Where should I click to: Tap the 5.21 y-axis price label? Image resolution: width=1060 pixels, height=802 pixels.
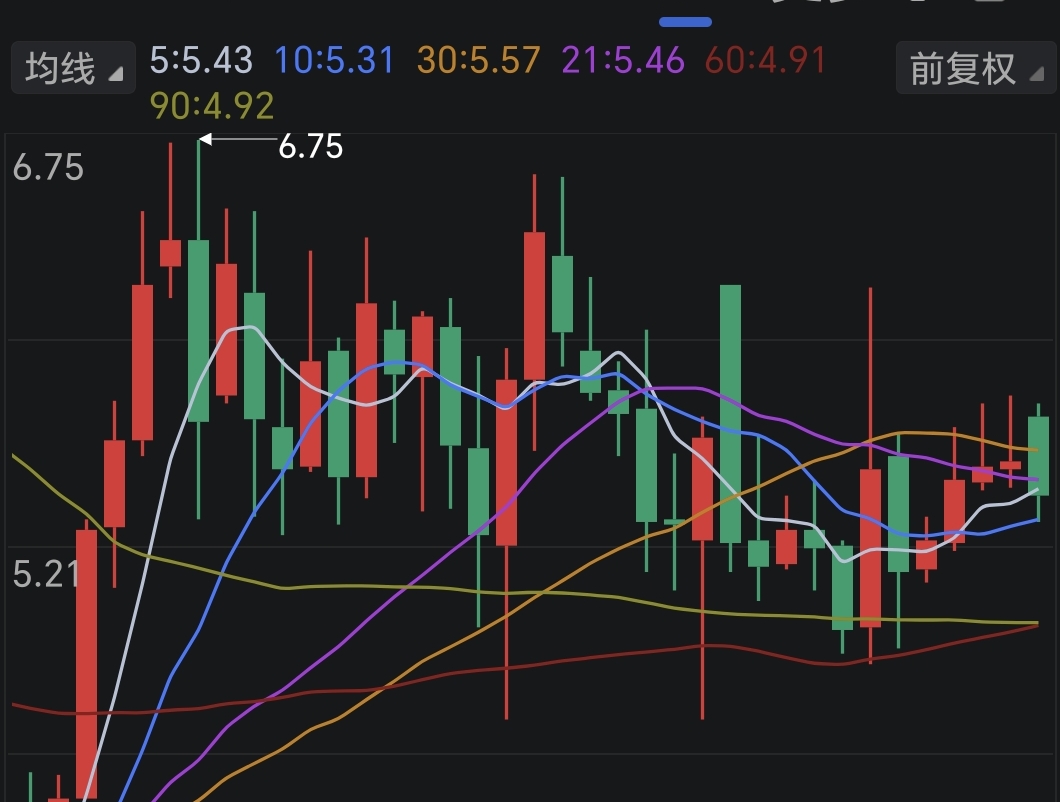point(46,574)
